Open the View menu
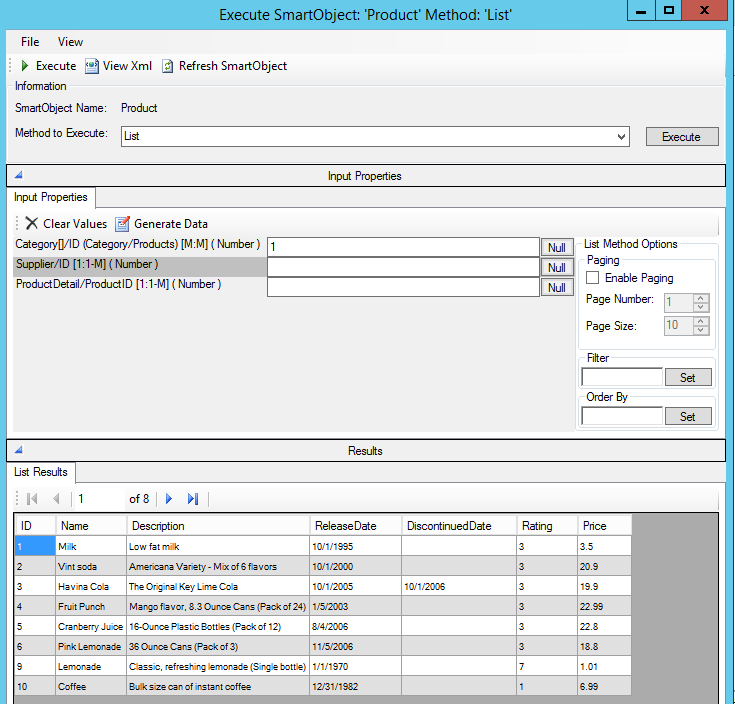The width and height of the screenshot is (735, 704). tap(70, 42)
